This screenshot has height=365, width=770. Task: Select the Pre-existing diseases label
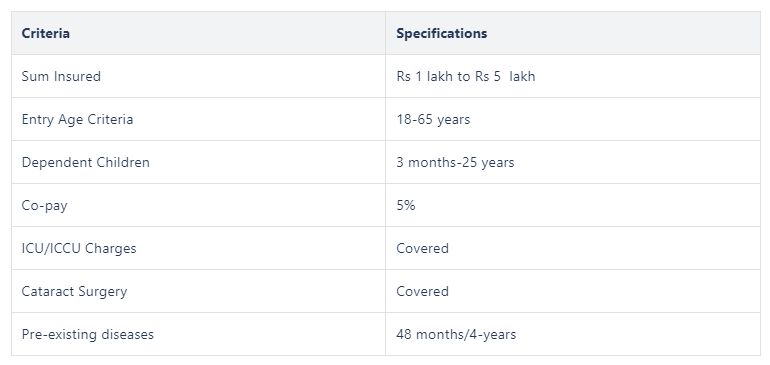point(87,334)
